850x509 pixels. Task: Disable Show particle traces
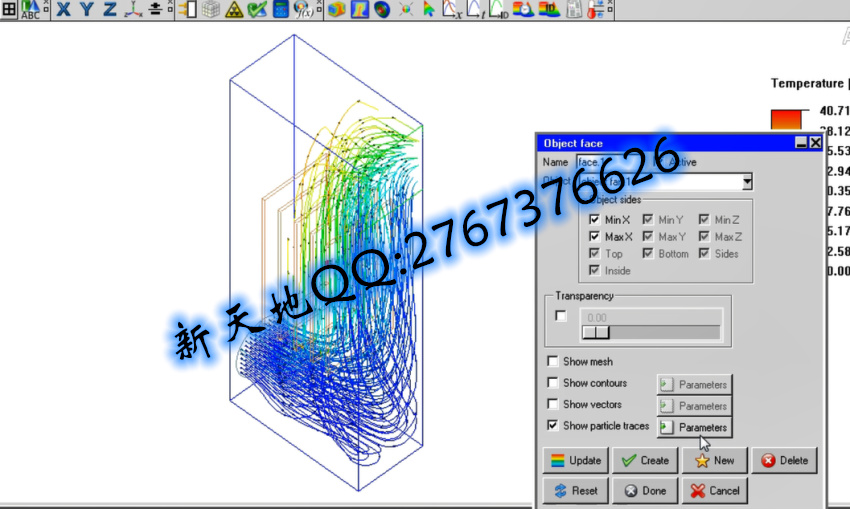click(x=552, y=426)
